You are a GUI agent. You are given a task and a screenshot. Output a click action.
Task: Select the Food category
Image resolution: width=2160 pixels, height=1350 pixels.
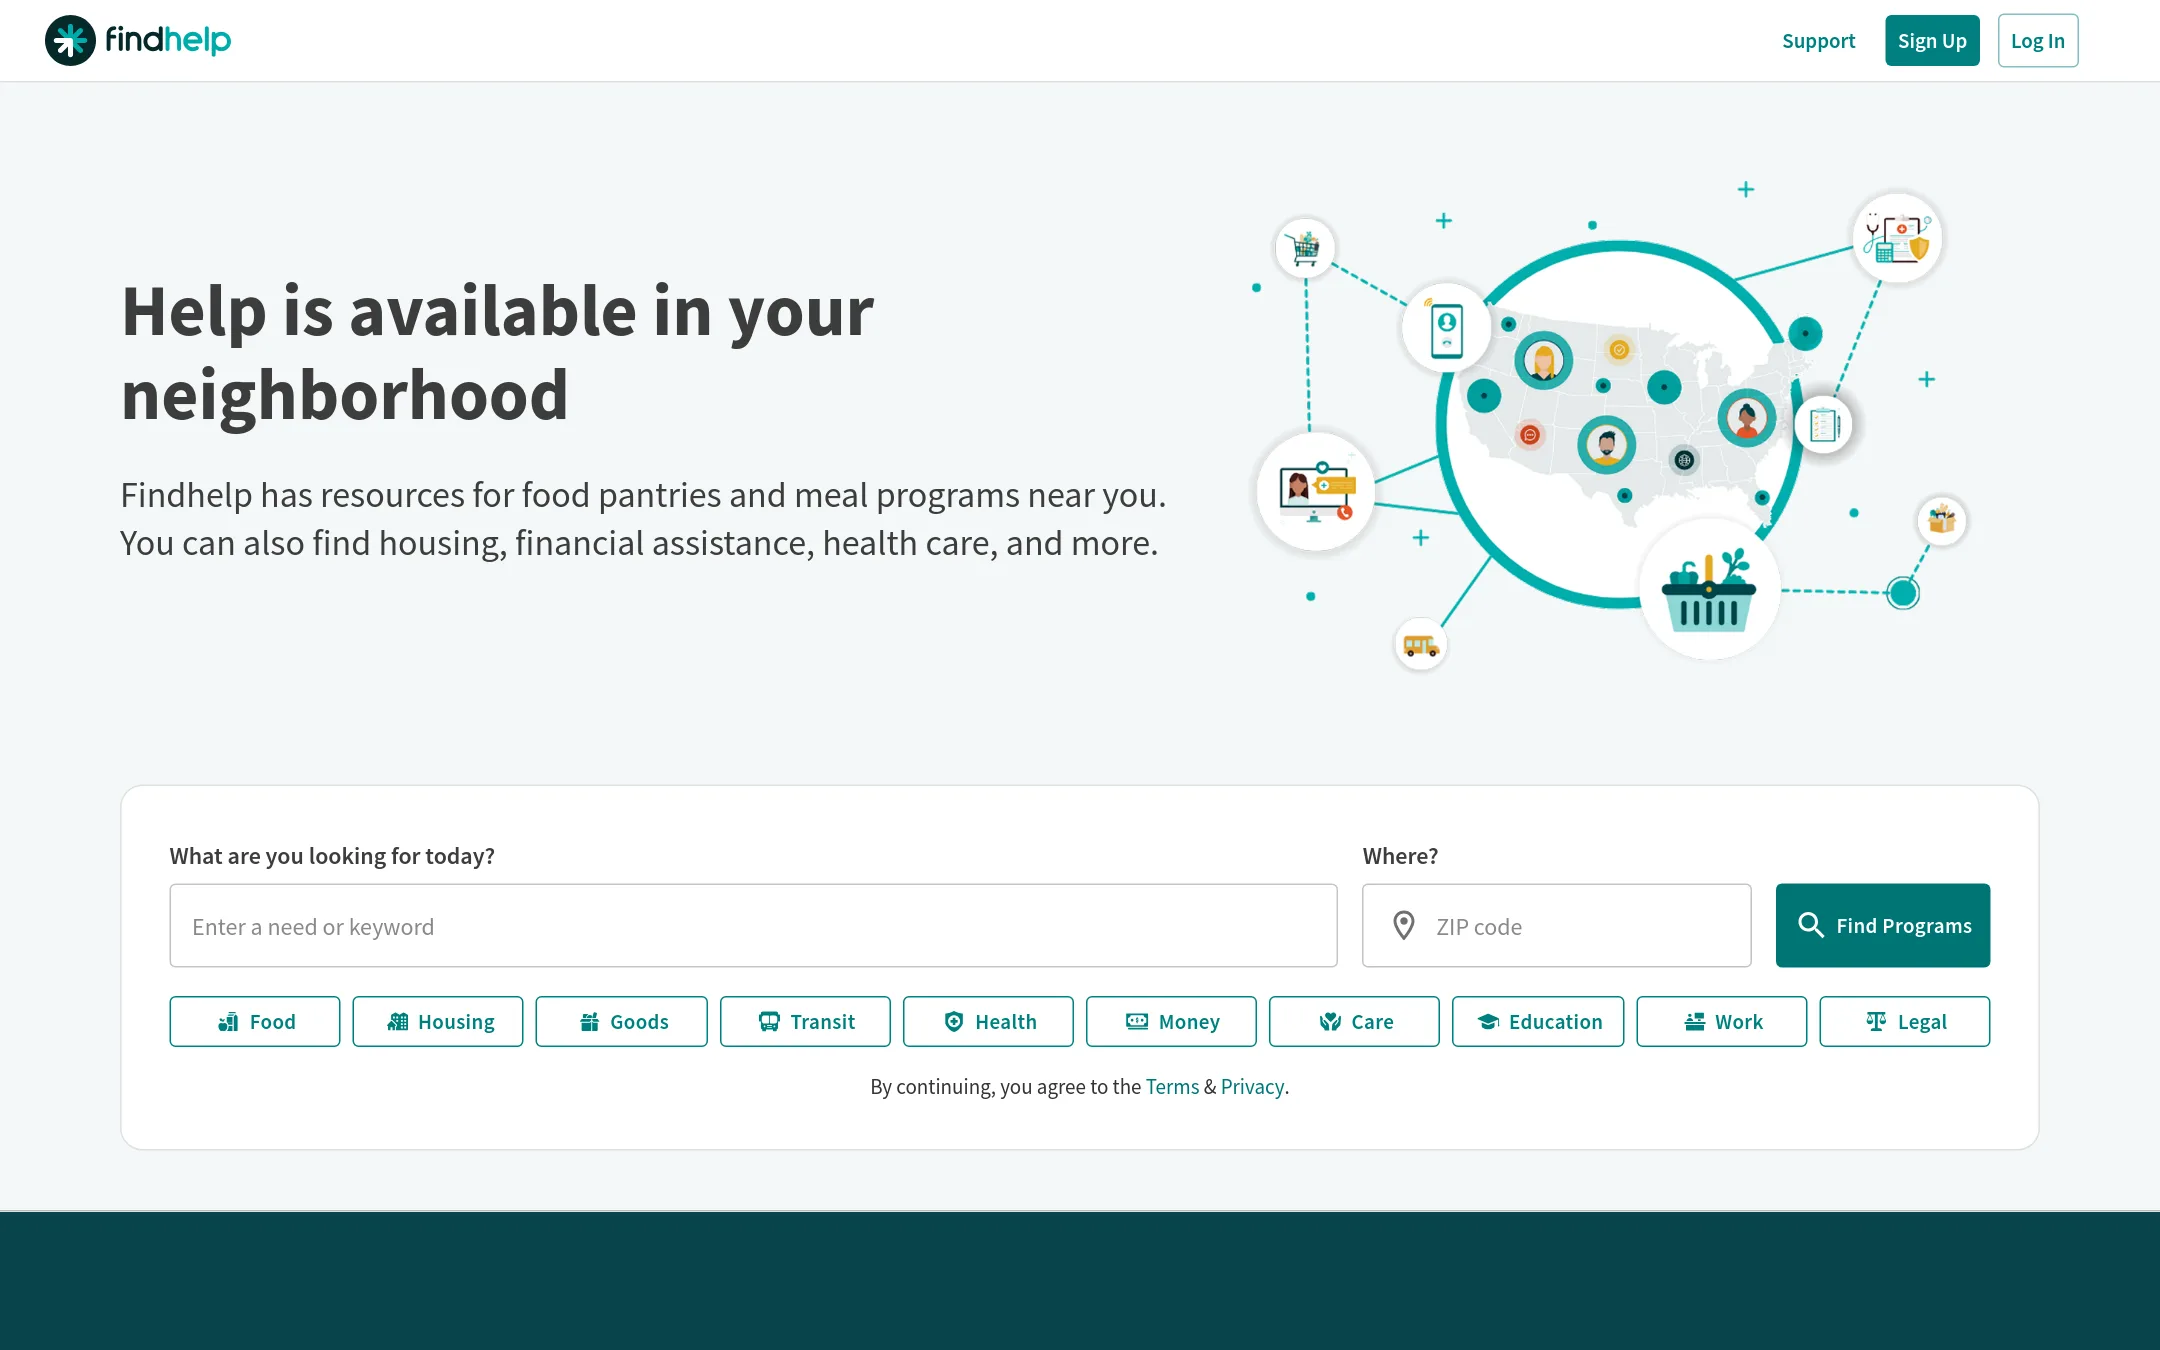pyautogui.click(x=255, y=1022)
